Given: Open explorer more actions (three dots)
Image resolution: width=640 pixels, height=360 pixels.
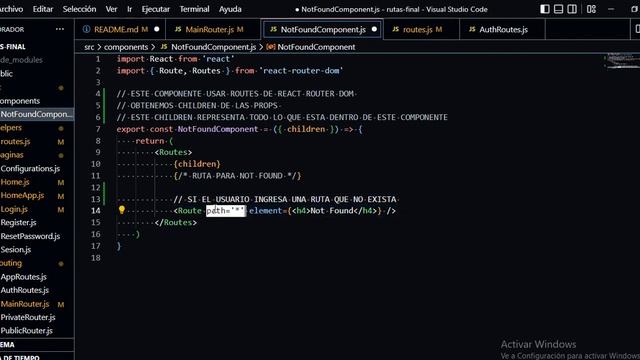Looking at the screenshot, I should (60, 29).
